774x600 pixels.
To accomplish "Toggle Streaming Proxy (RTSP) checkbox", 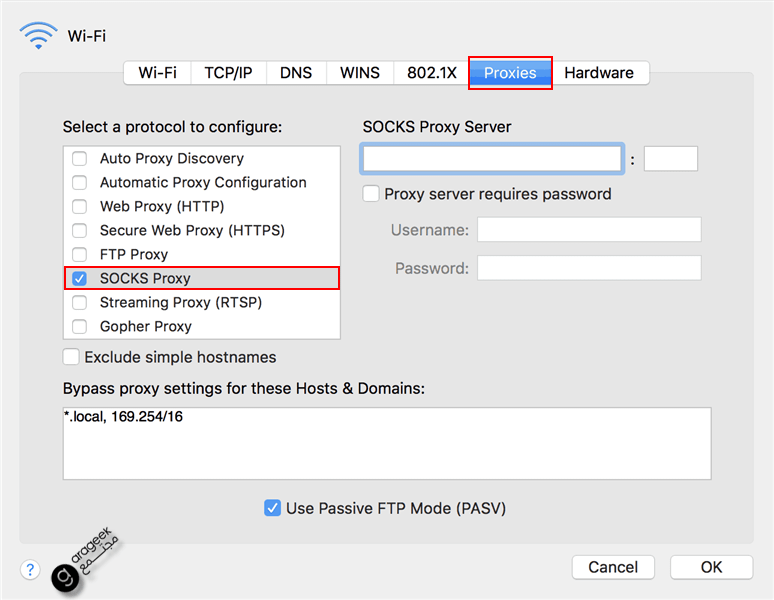I will (x=79, y=302).
